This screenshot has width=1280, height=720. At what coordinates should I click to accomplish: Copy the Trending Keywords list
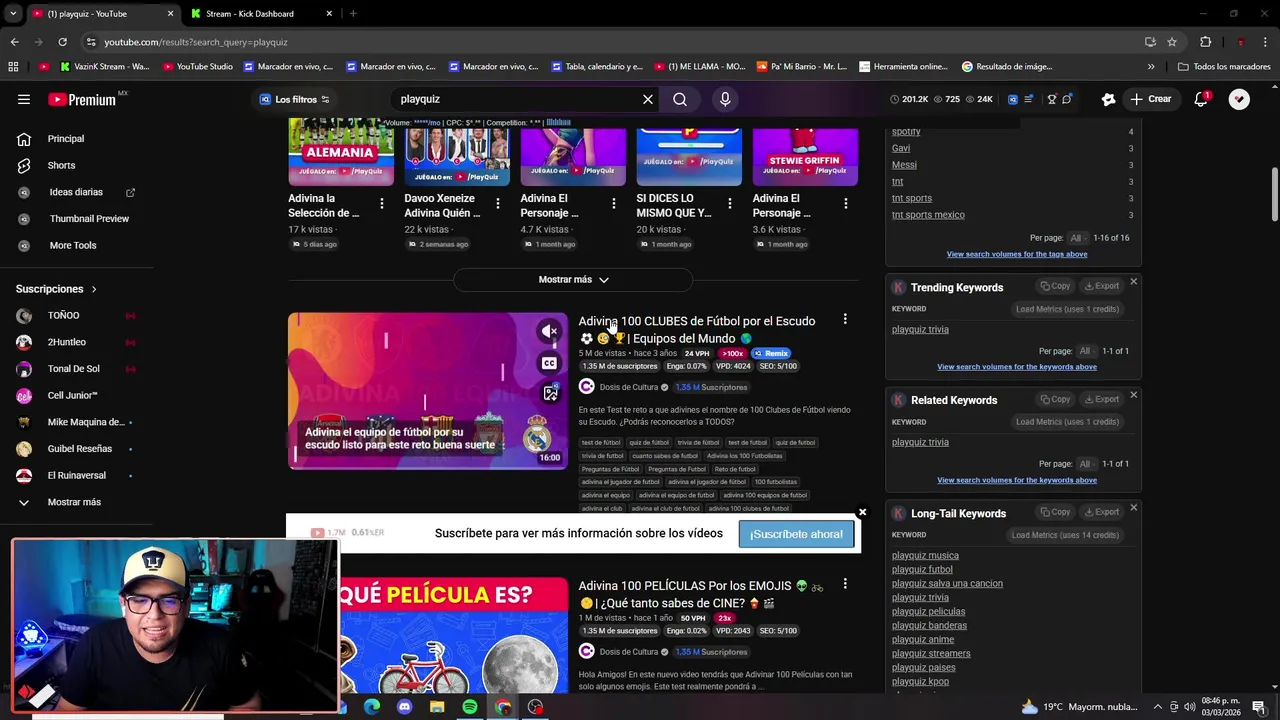tap(1056, 286)
